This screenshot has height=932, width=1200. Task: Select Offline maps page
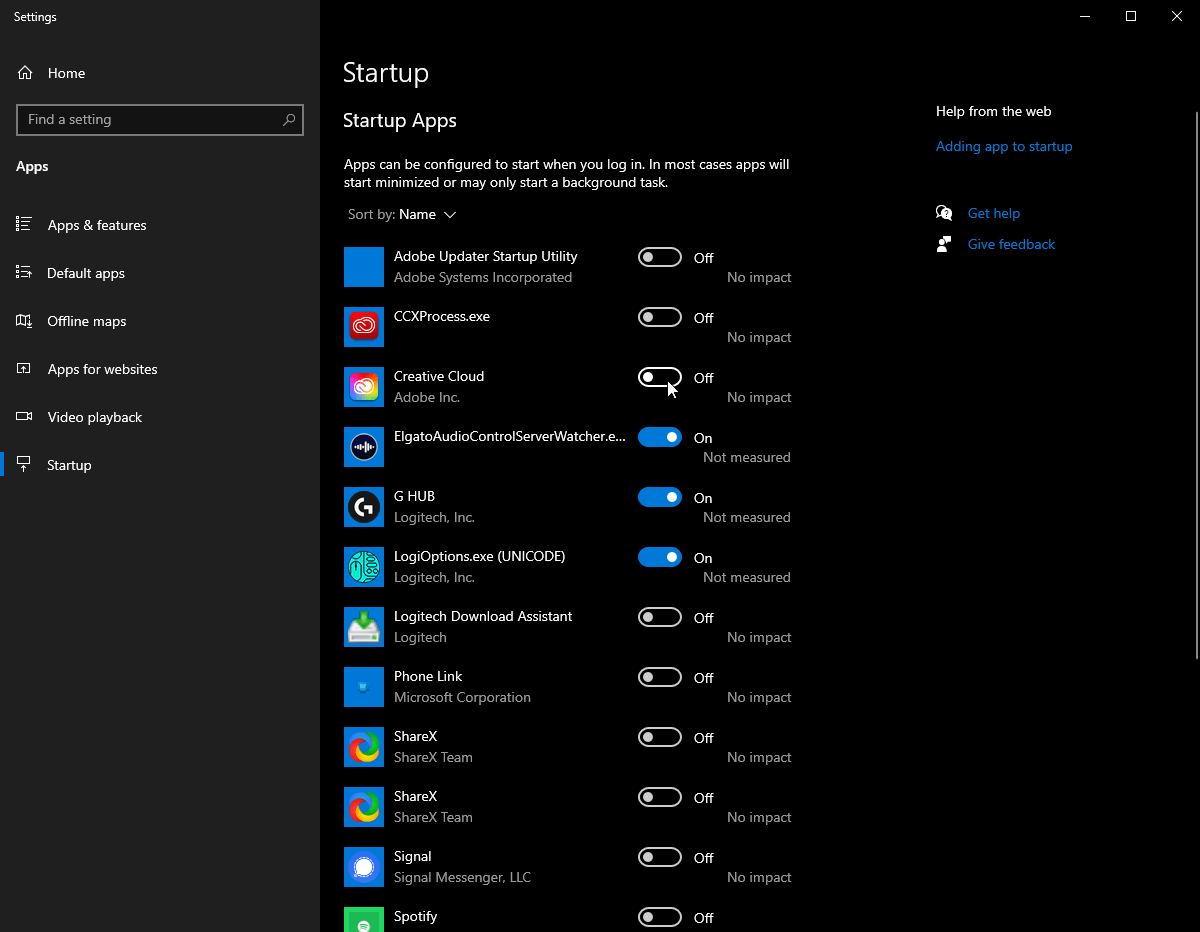pos(160,321)
